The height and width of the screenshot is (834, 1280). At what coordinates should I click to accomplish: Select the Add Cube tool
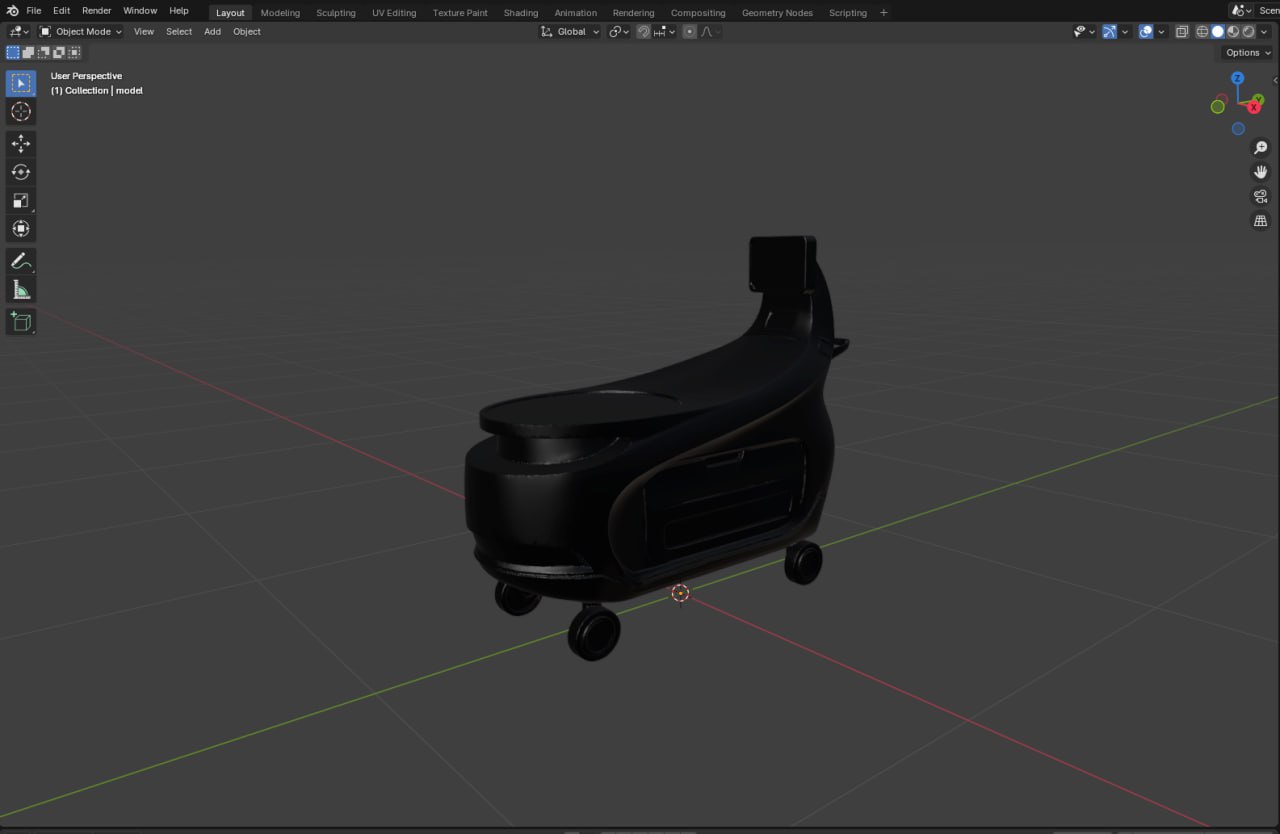21,322
